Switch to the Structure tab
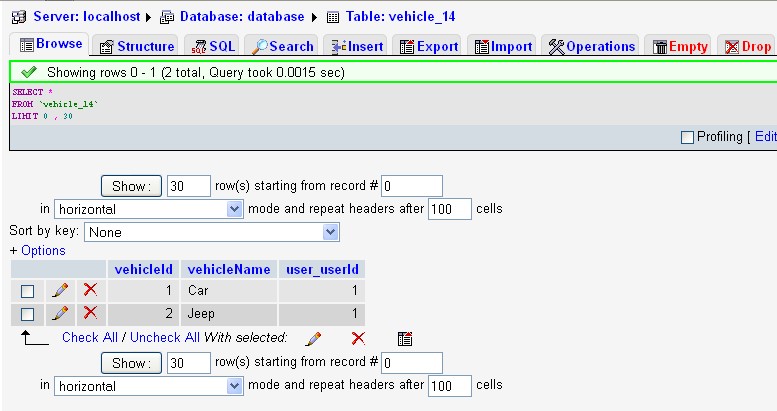Image resolution: width=777 pixels, height=411 pixels. [136, 47]
